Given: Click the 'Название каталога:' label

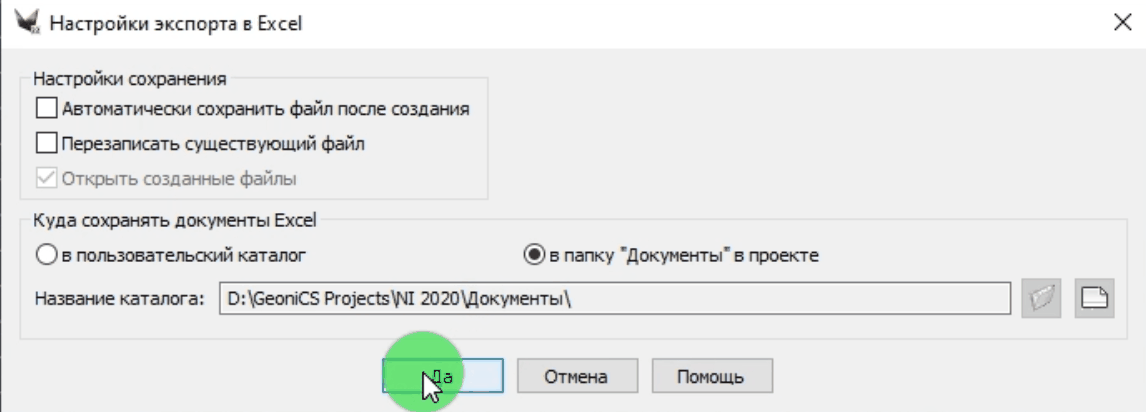Looking at the screenshot, I should pyautogui.click(x=119, y=299).
